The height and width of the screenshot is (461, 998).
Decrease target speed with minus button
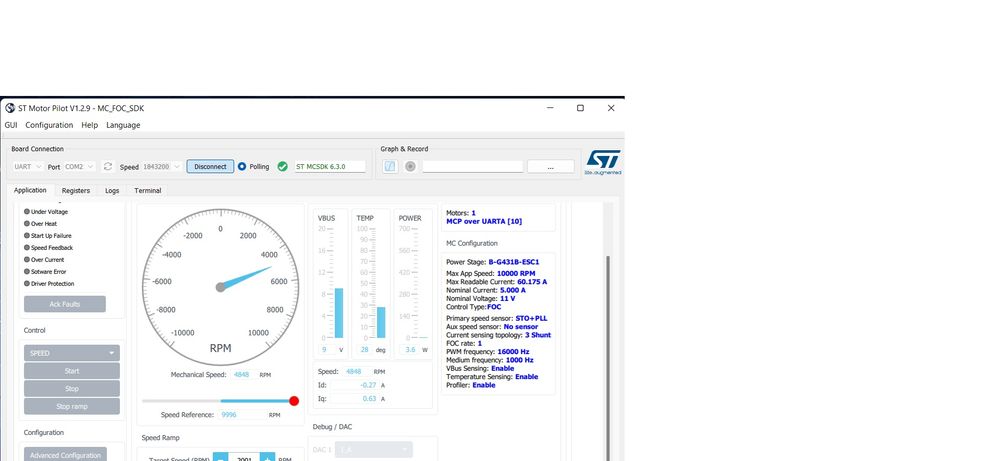tap(220, 458)
